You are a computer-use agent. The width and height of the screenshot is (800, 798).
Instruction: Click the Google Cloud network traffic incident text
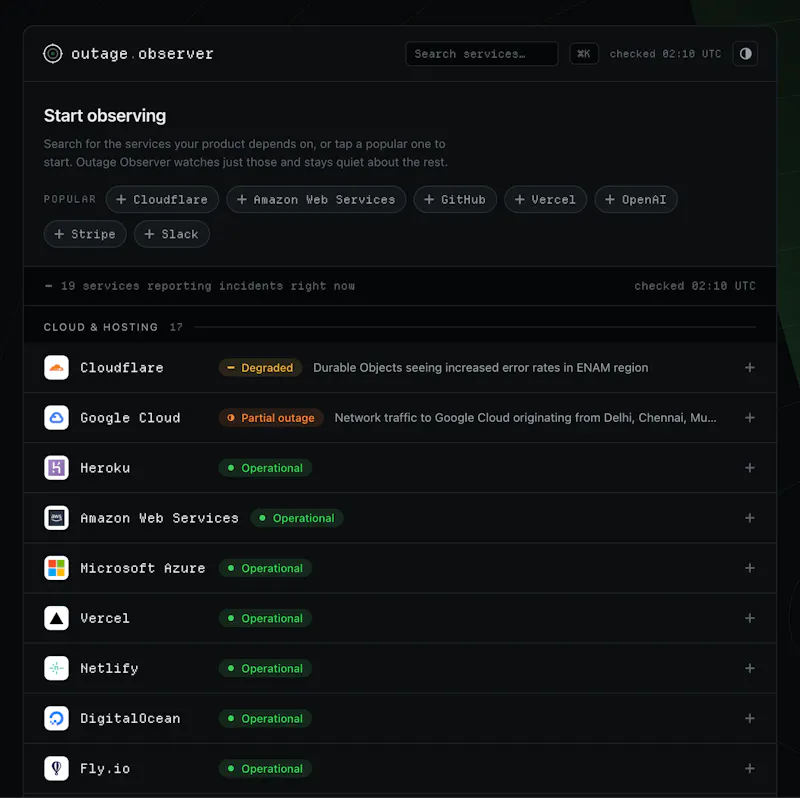coord(526,417)
